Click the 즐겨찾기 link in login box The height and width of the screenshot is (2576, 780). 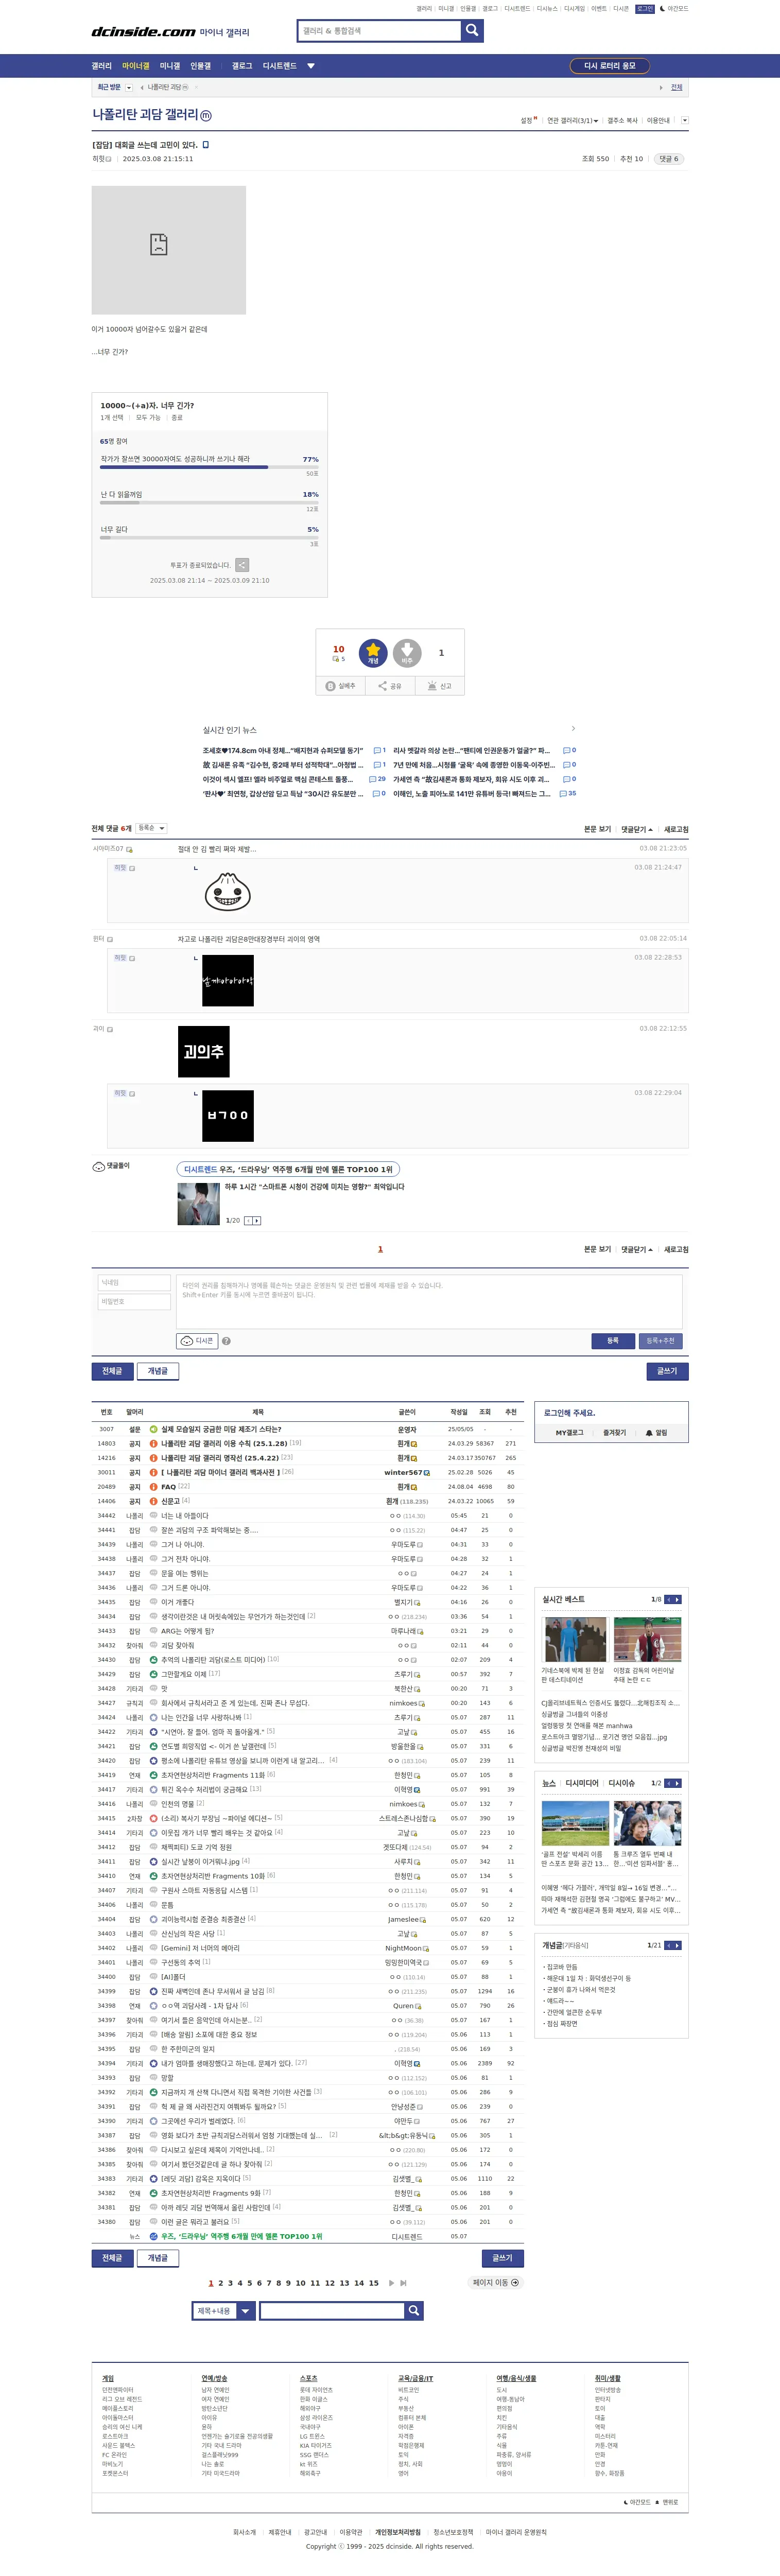pyautogui.click(x=614, y=1433)
